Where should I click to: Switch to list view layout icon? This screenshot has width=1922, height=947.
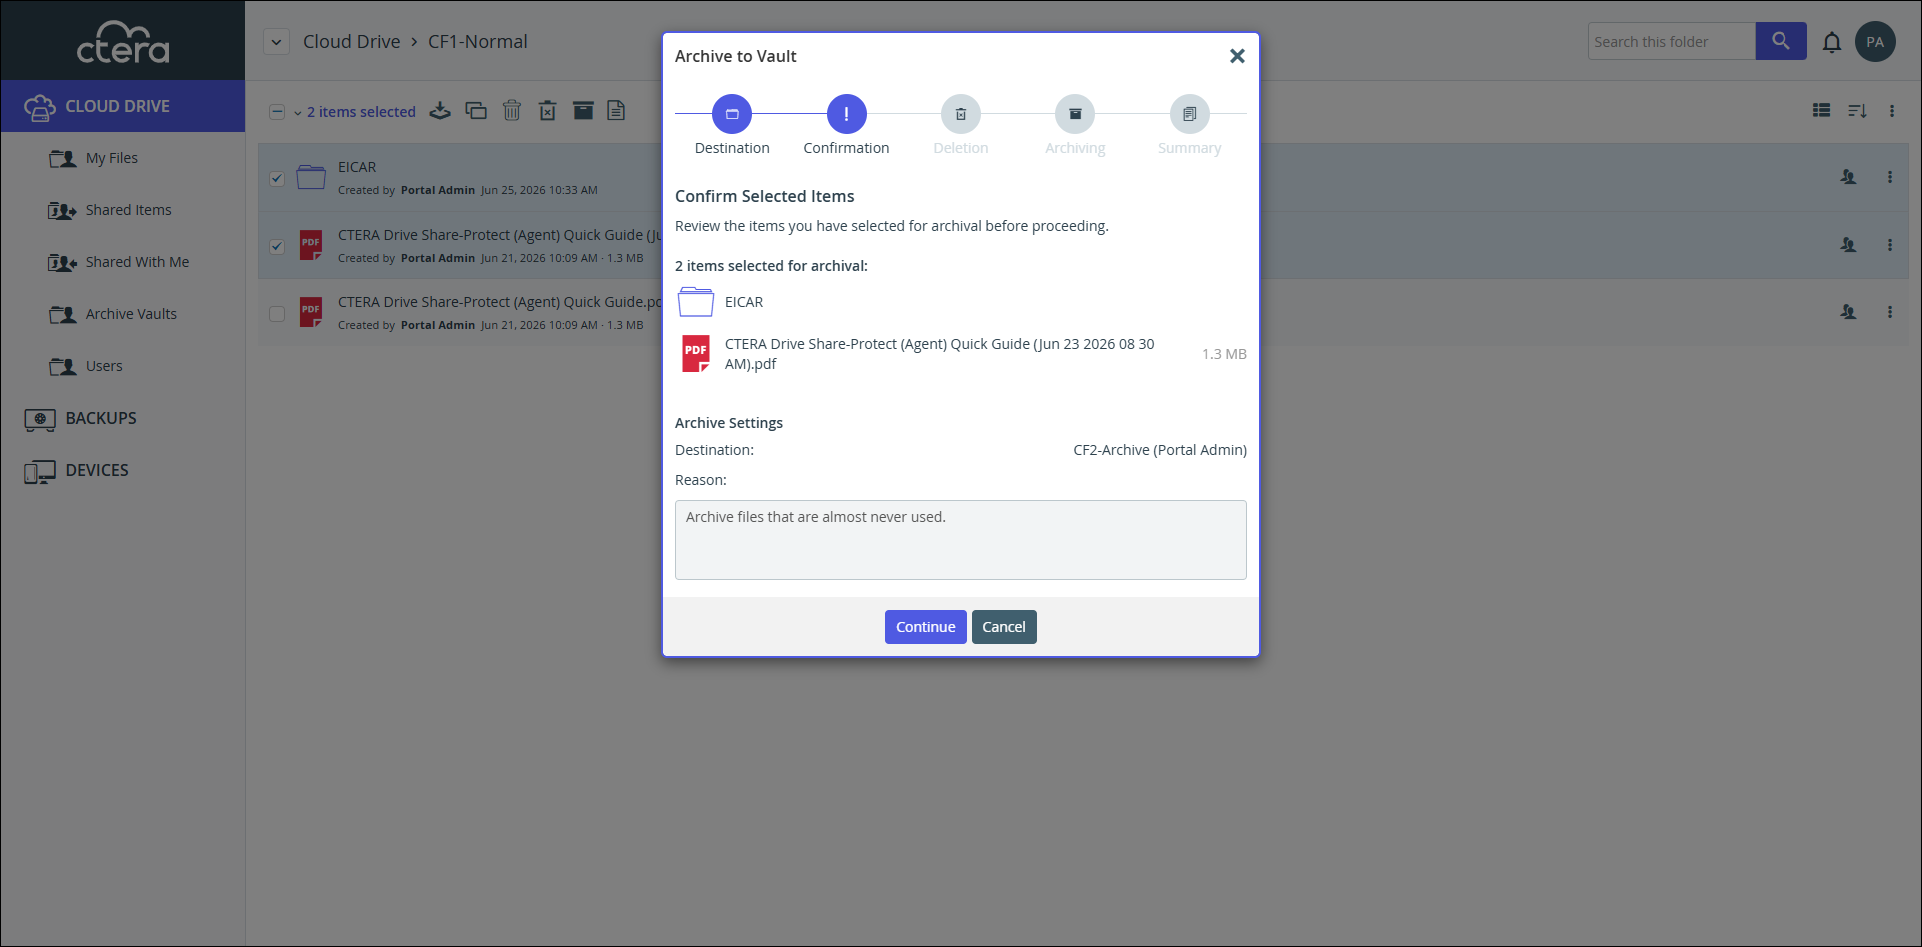(1821, 111)
